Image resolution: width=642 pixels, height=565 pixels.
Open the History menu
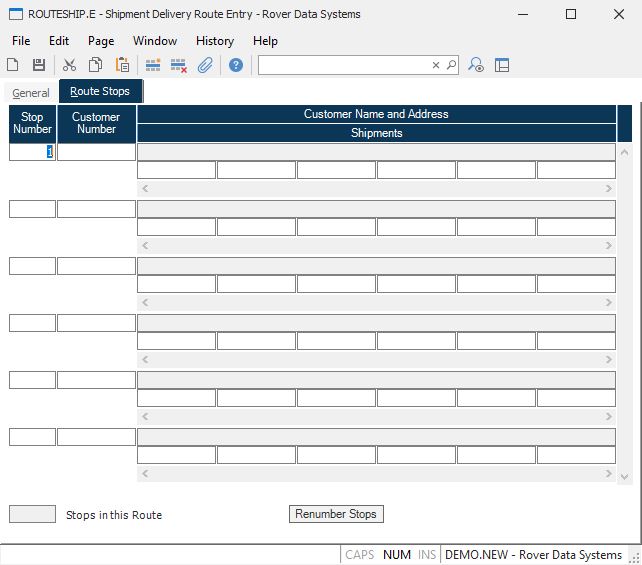pyautogui.click(x=215, y=41)
